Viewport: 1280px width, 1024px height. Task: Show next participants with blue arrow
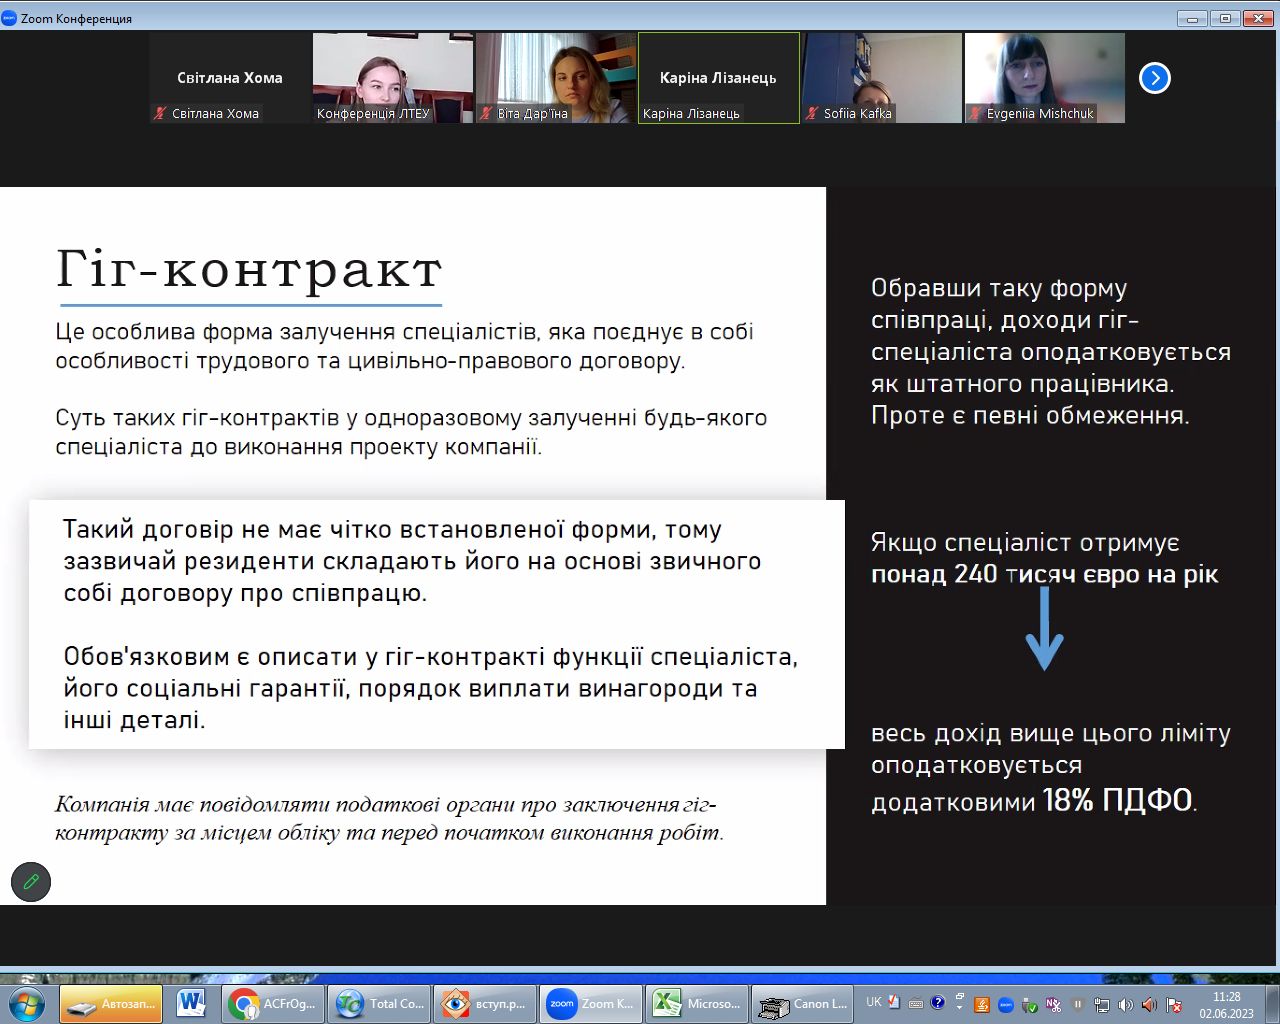coord(1154,78)
